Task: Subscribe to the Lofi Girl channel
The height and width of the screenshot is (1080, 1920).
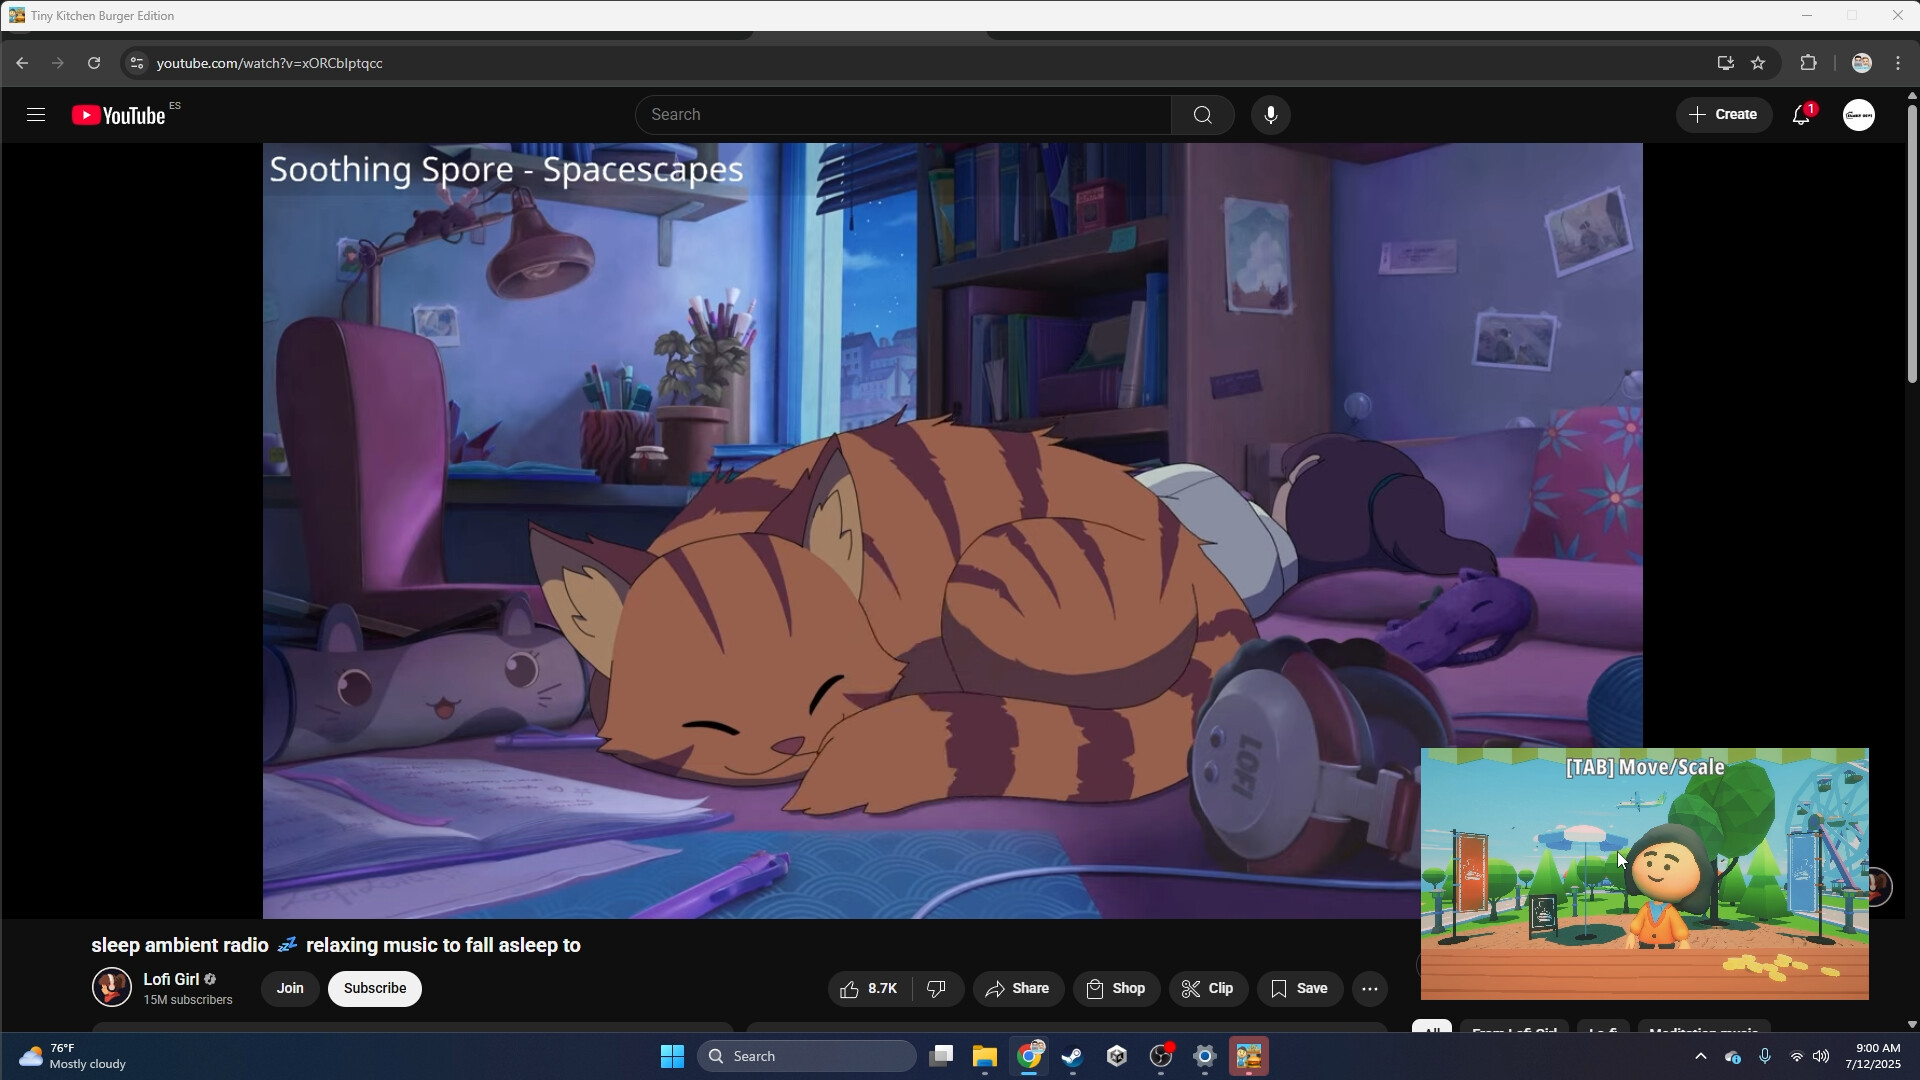Action: (x=374, y=988)
